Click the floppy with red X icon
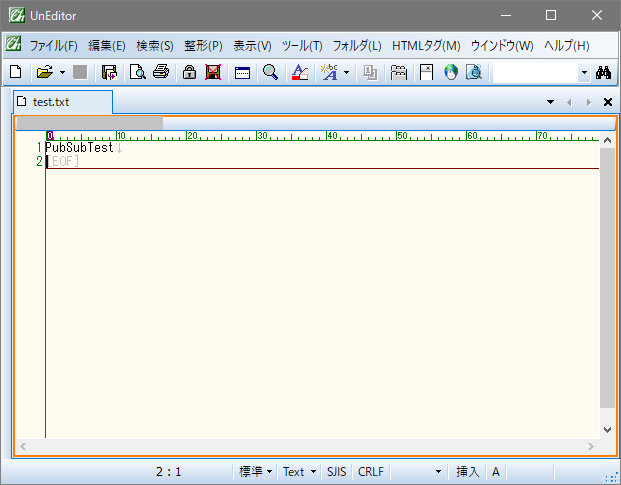The width and height of the screenshot is (621, 485). [213, 72]
